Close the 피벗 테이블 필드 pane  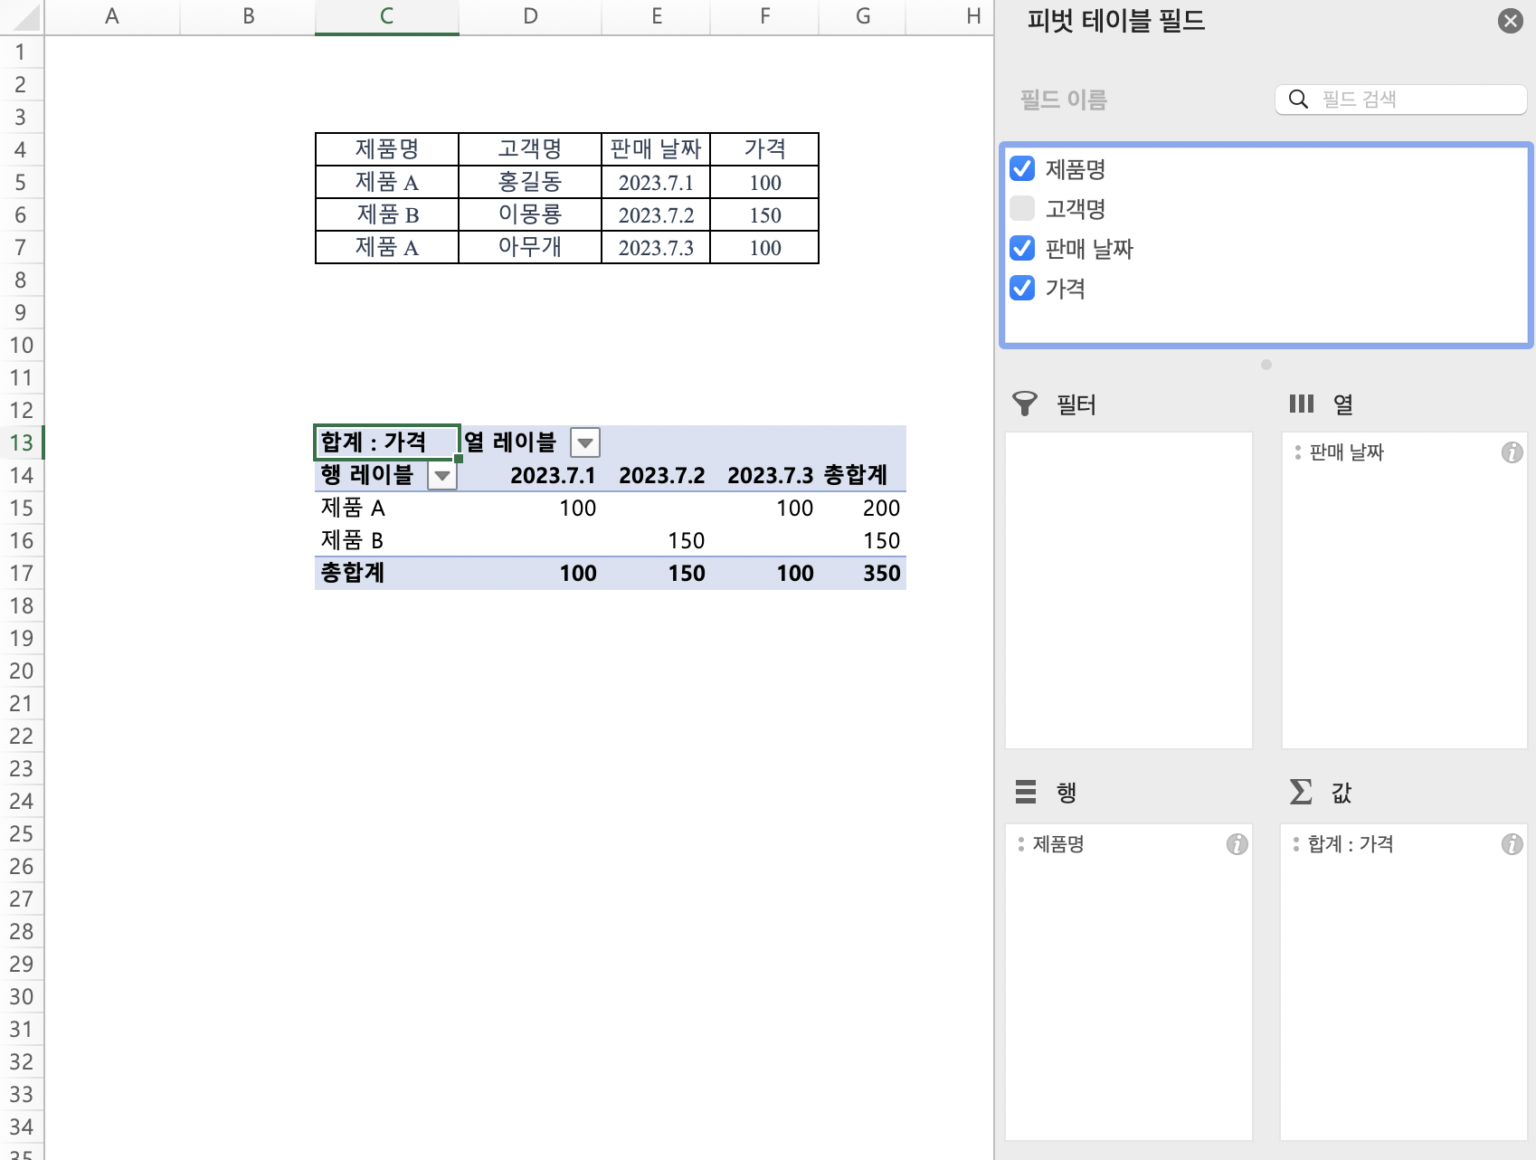point(1510,21)
